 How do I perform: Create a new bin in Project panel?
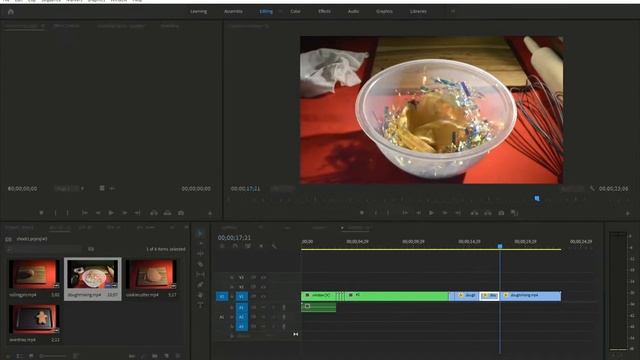click(x=155, y=356)
